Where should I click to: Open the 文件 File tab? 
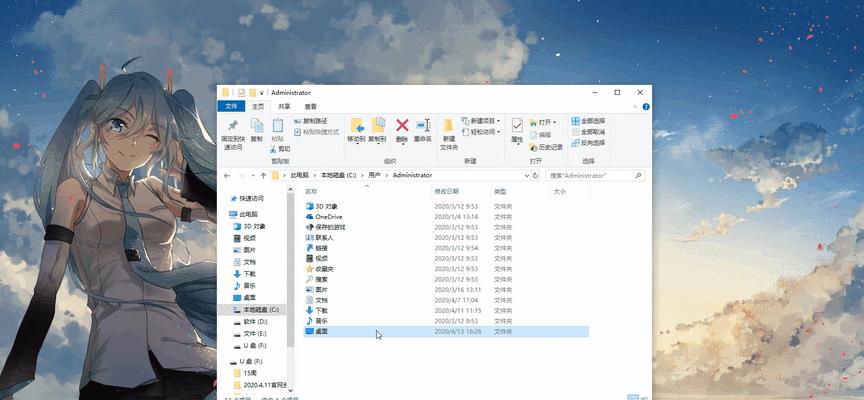click(x=231, y=106)
